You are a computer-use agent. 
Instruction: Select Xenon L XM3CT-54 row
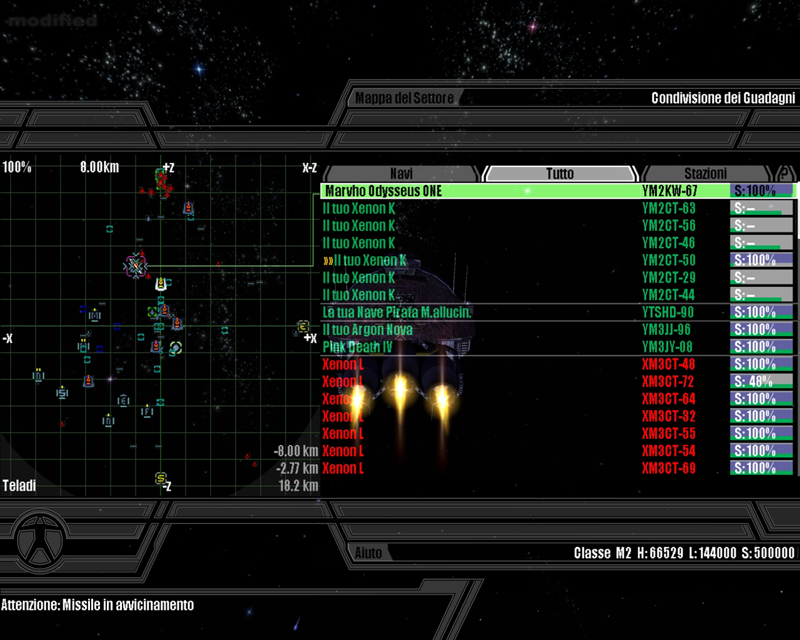[x=558, y=451]
